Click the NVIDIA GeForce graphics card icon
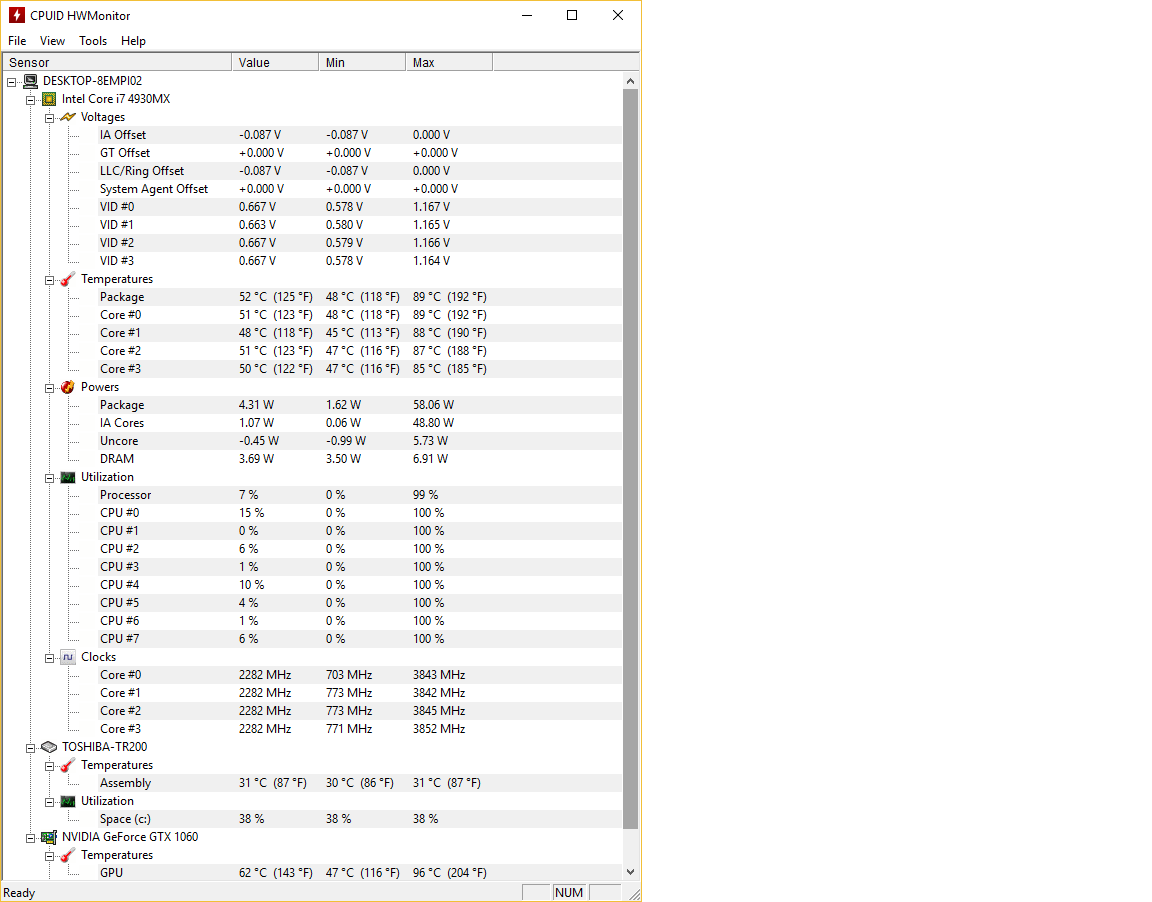1152x902 pixels. pyautogui.click(x=49, y=837)
